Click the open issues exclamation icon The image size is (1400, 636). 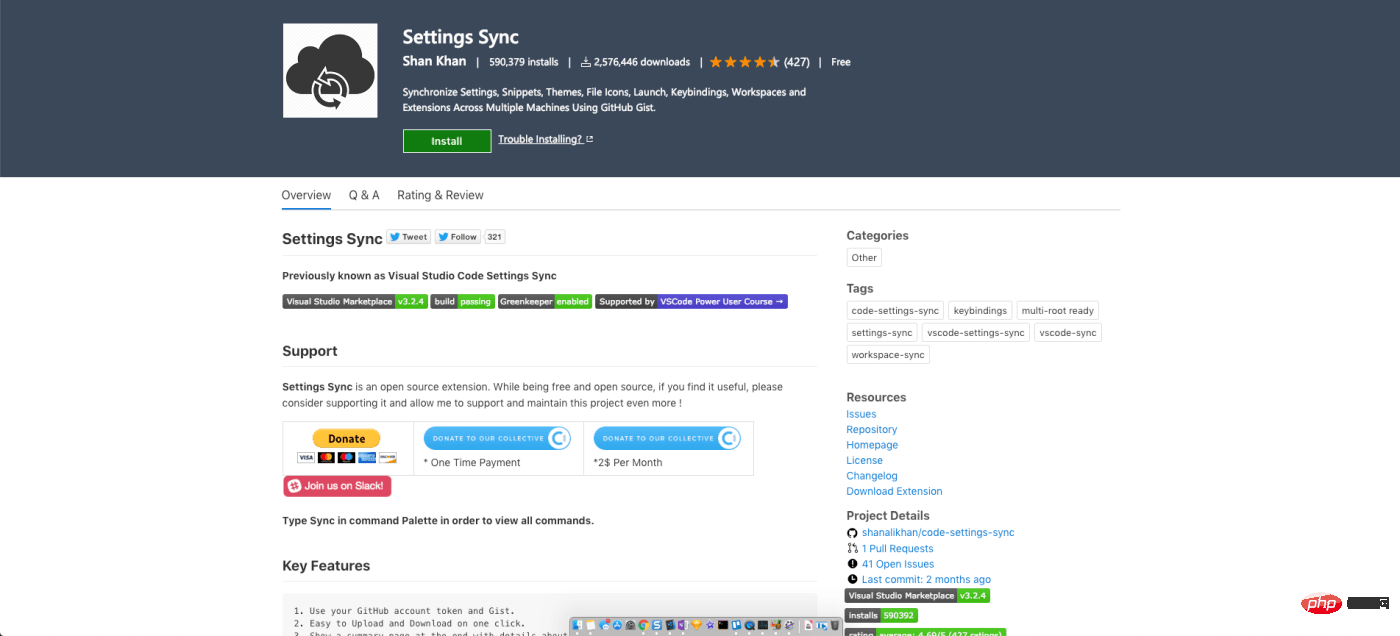point(852,564)
